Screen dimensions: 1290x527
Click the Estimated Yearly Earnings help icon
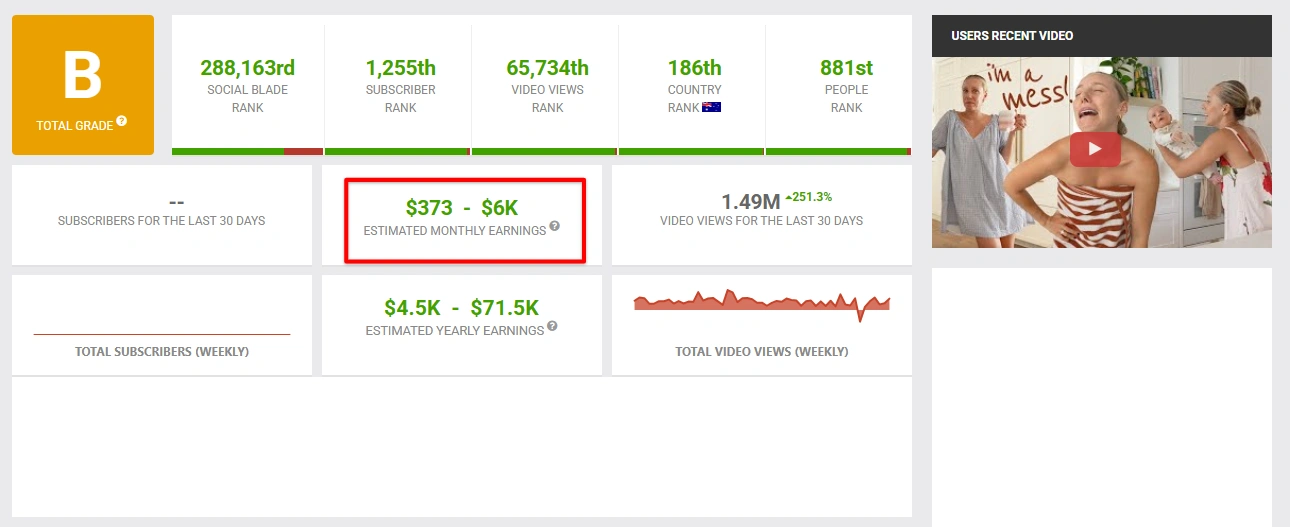tap(553, 326)
